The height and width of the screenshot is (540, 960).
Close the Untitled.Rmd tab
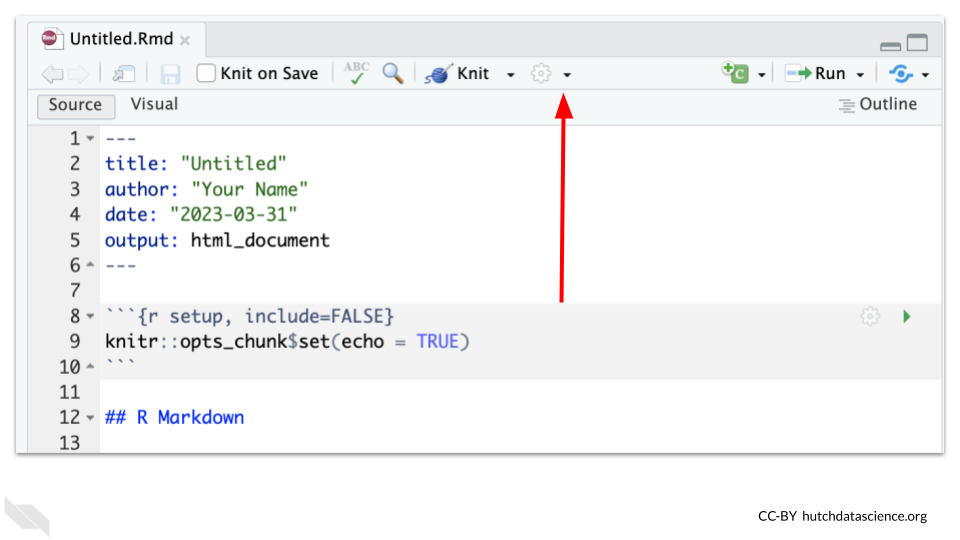point(185,40)
